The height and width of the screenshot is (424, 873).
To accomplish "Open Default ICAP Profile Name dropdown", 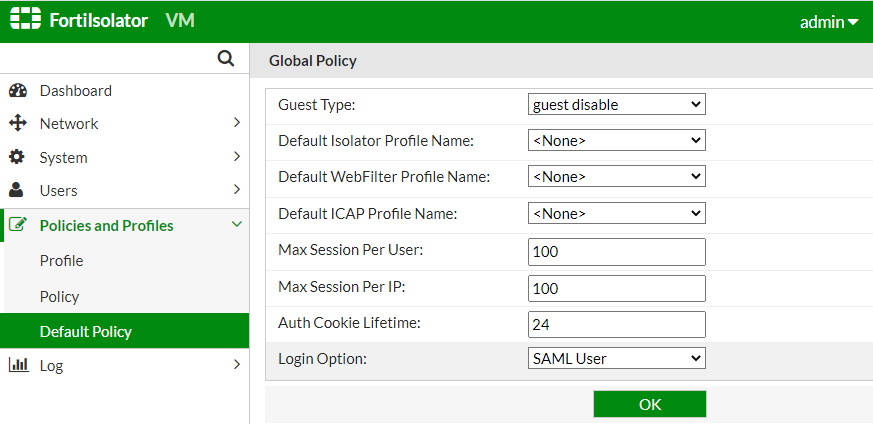I will click(616, 213).
